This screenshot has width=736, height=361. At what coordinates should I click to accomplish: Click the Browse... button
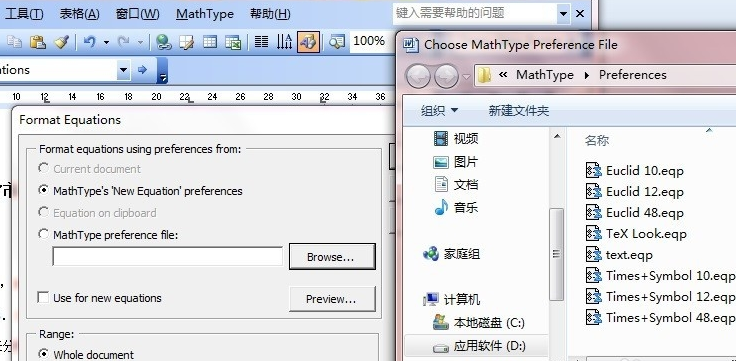332,256
